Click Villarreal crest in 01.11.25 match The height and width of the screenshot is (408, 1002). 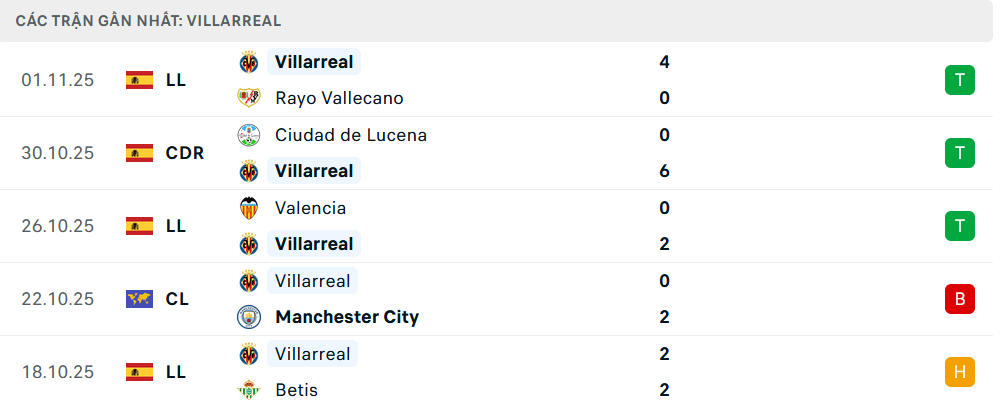pos(248,62)
